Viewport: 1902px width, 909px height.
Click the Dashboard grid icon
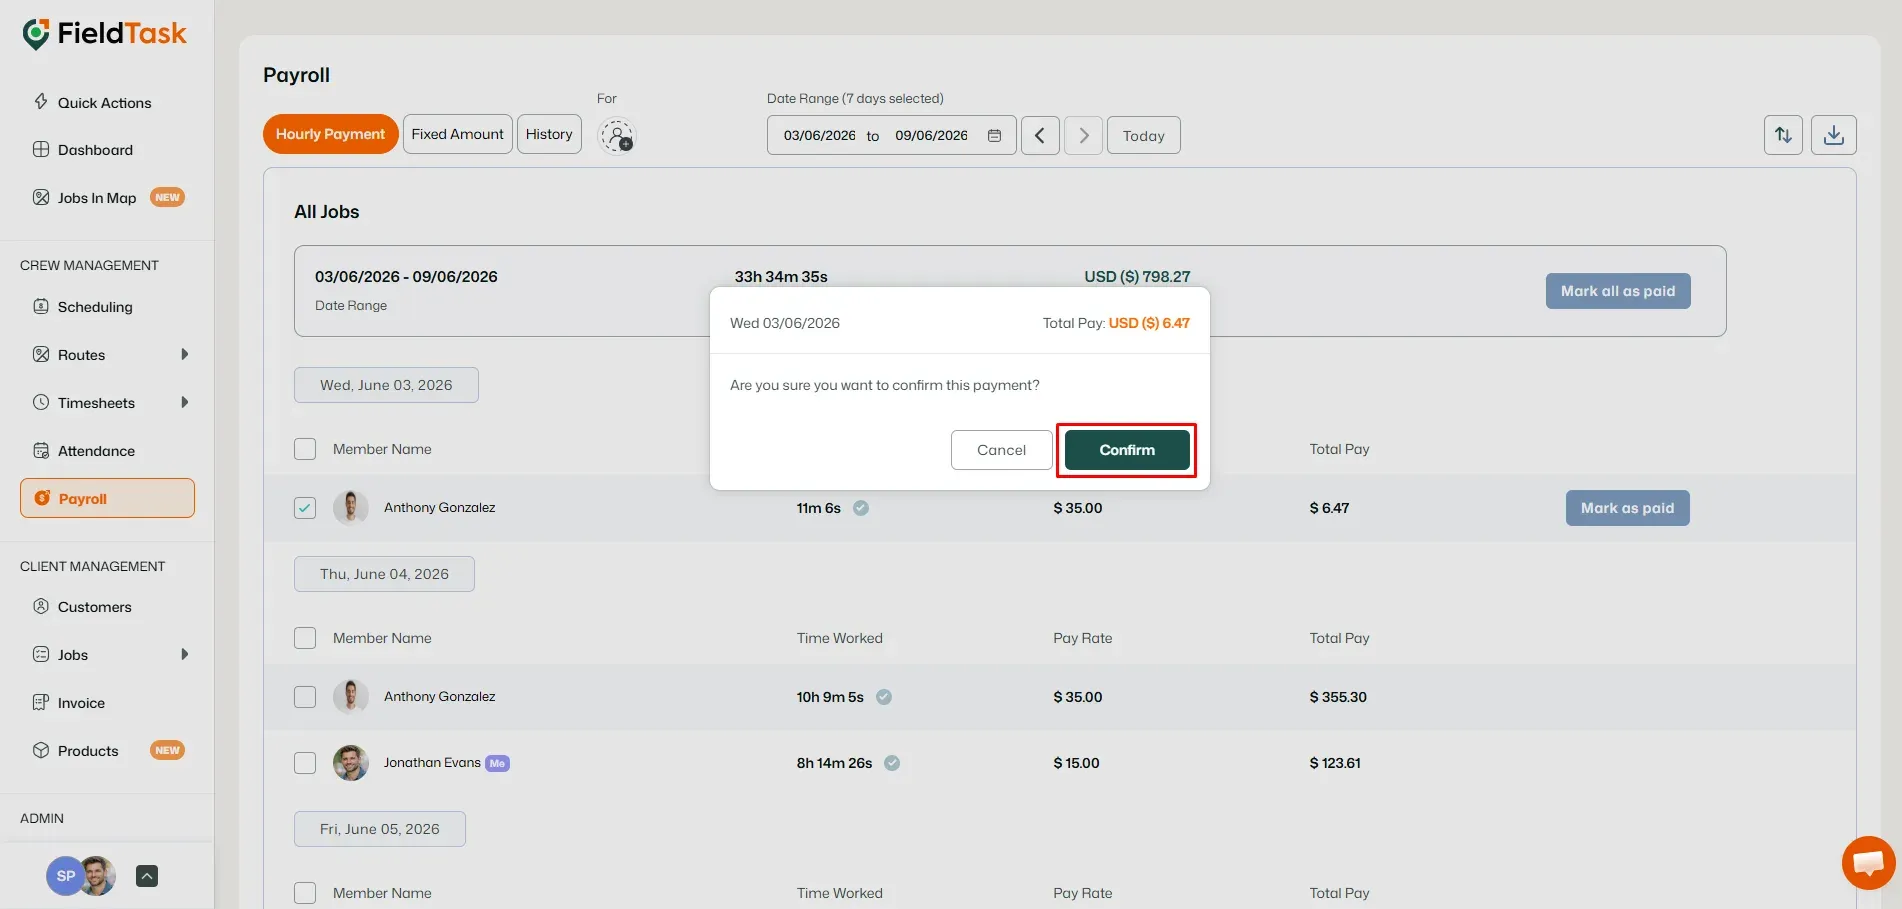(x=41, y=149)
